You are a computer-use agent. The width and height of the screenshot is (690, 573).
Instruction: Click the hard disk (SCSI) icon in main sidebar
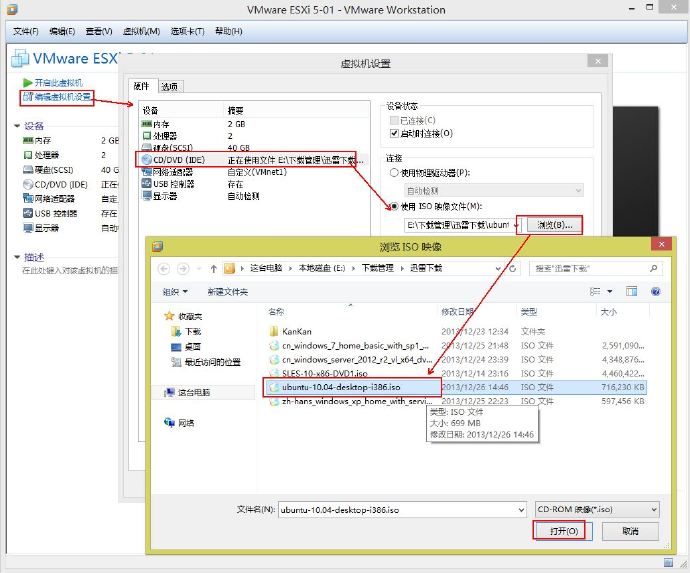click(x=28, y=169)
